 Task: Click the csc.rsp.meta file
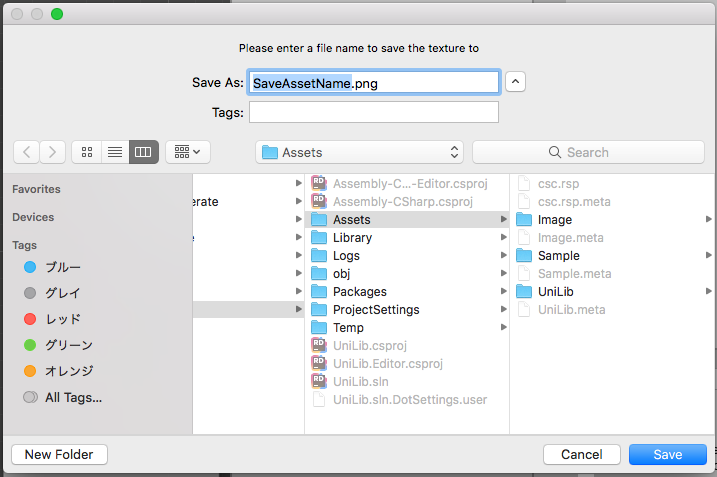coord(613,202)
